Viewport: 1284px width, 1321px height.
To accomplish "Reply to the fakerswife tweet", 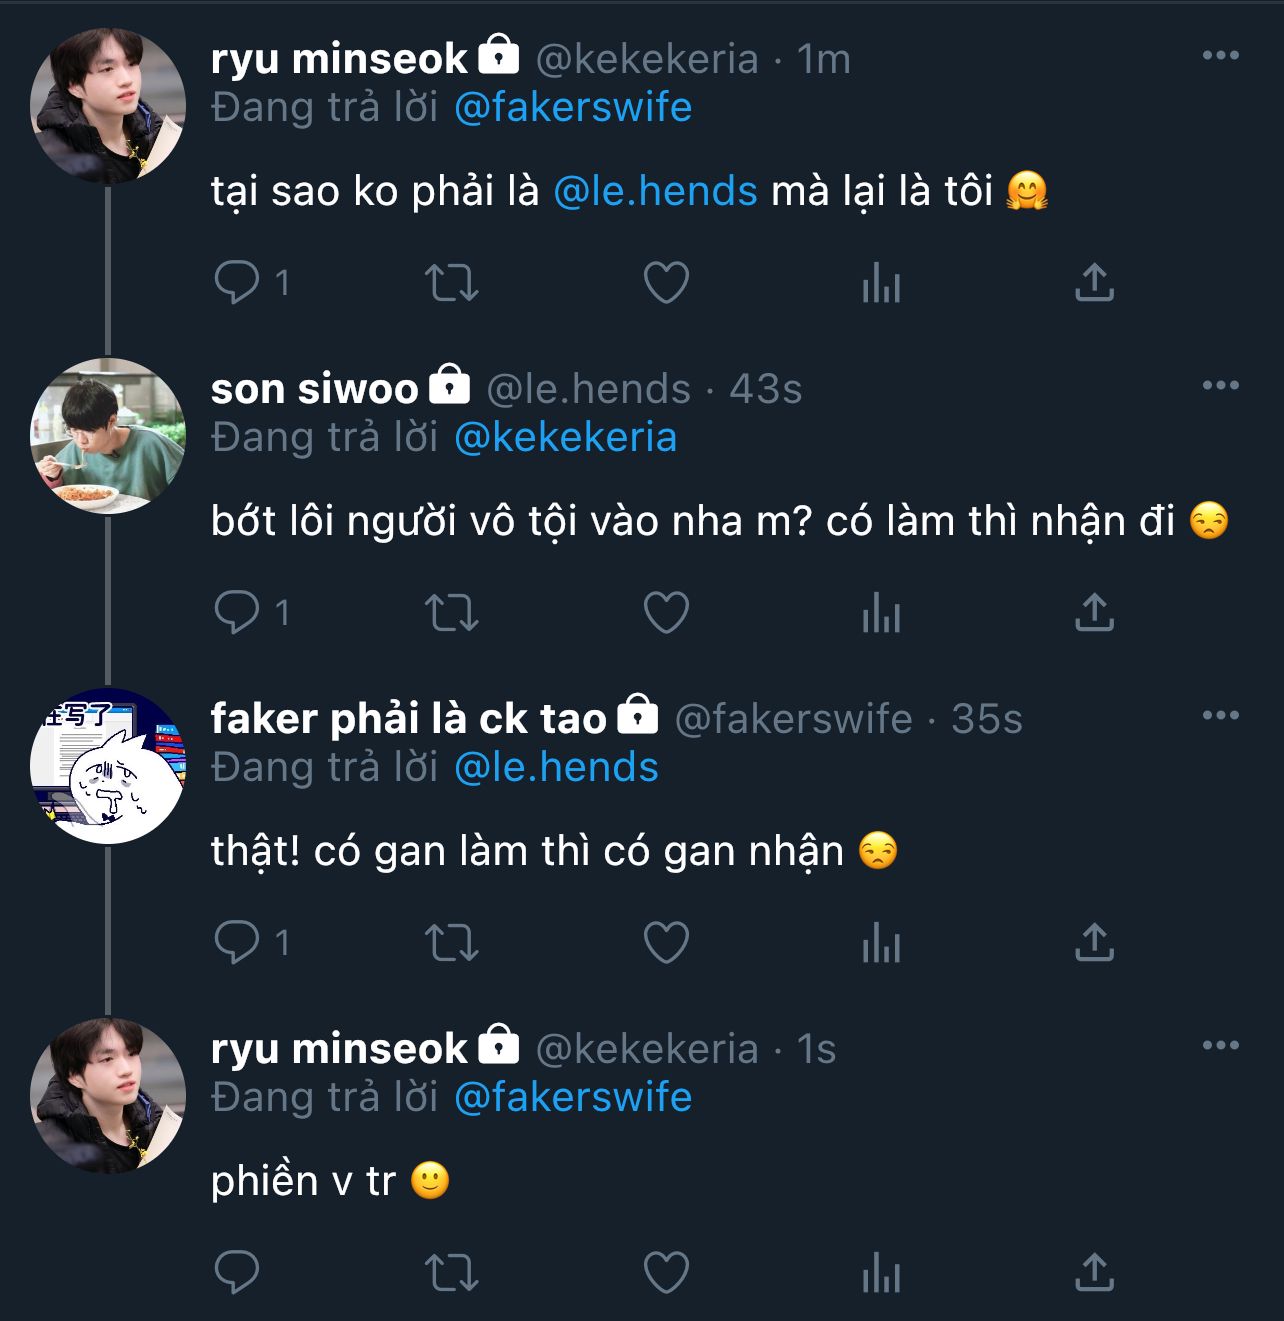I will 237,942.
